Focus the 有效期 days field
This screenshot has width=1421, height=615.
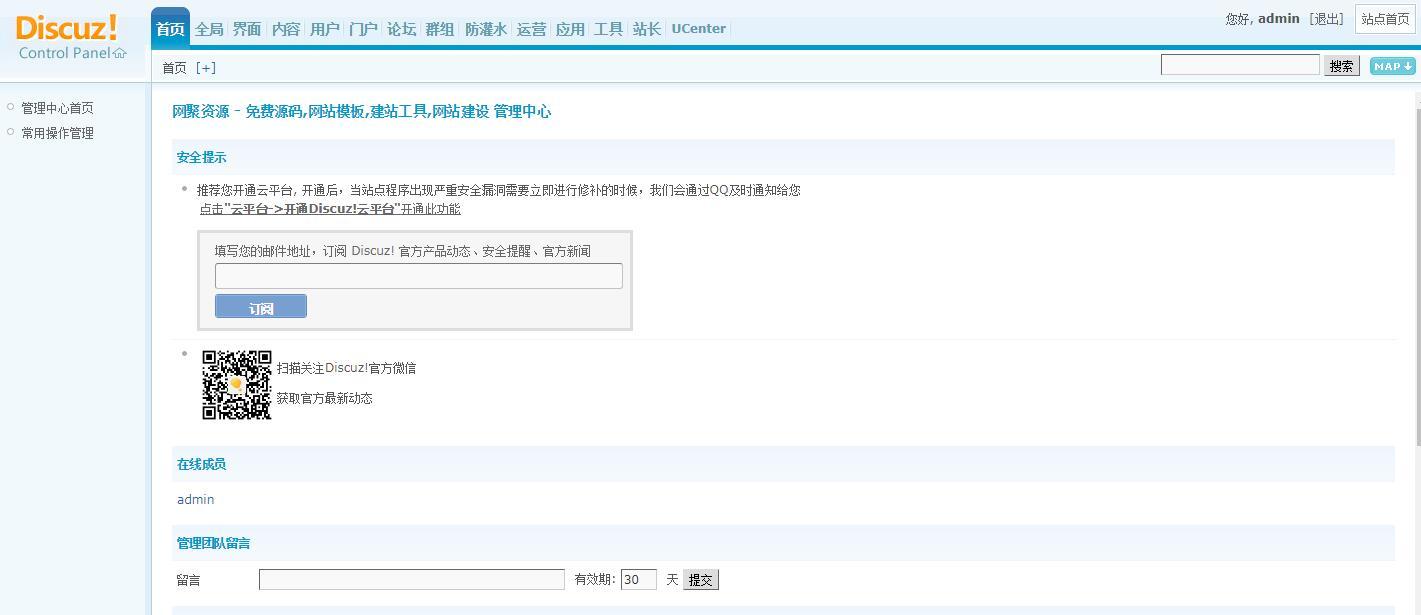tap(639, 579)
